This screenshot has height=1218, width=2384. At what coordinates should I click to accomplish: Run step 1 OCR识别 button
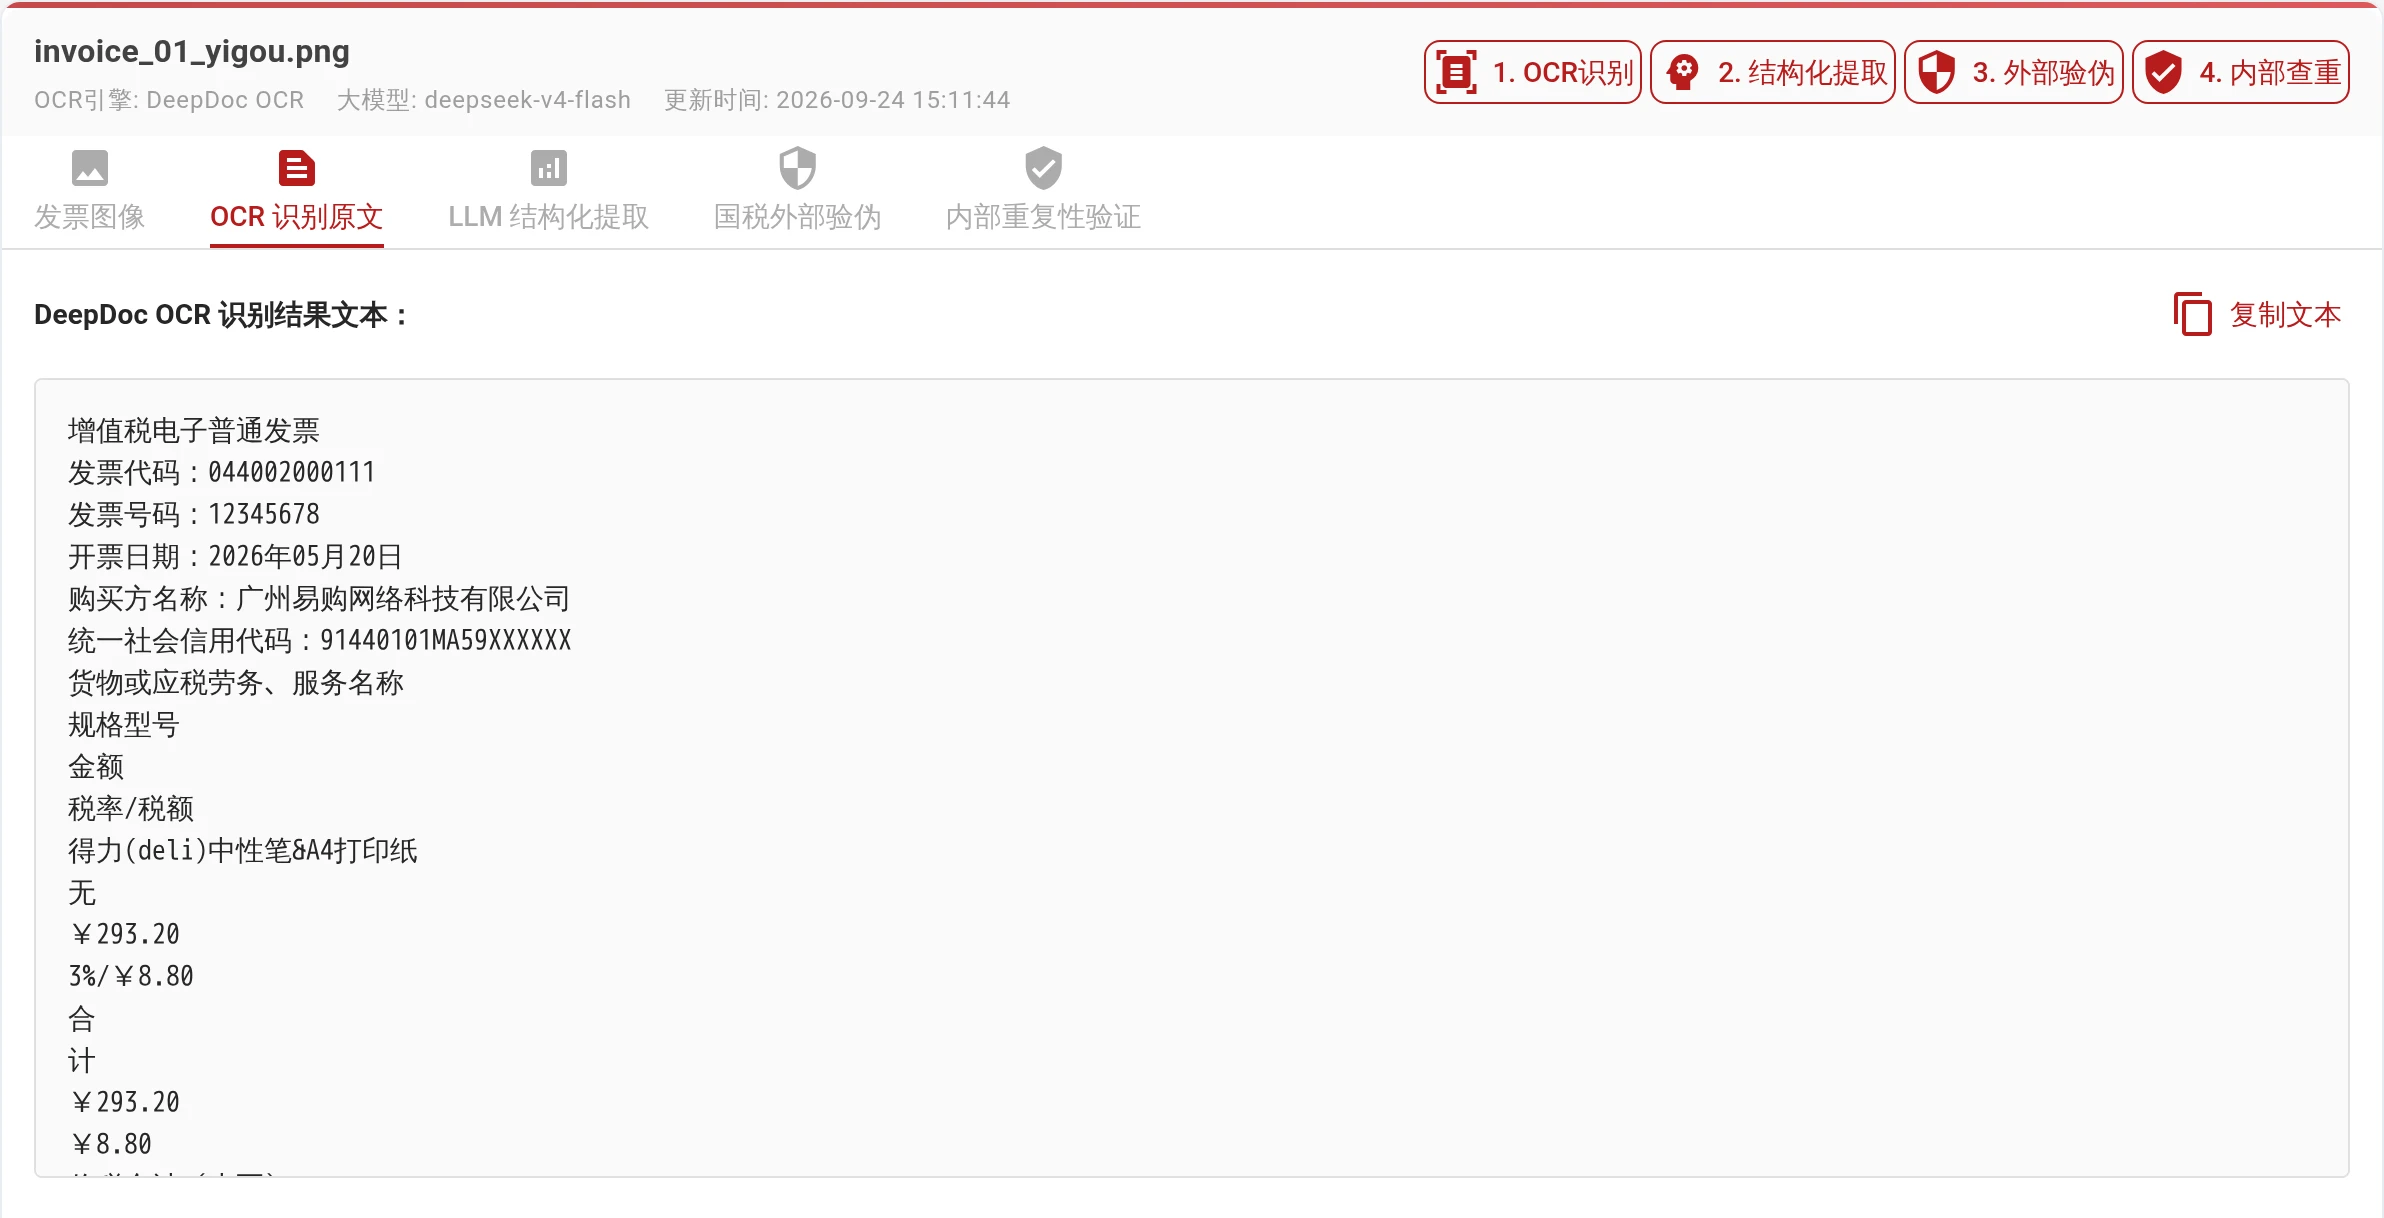pyautogui.click(x=1532, y=72)
